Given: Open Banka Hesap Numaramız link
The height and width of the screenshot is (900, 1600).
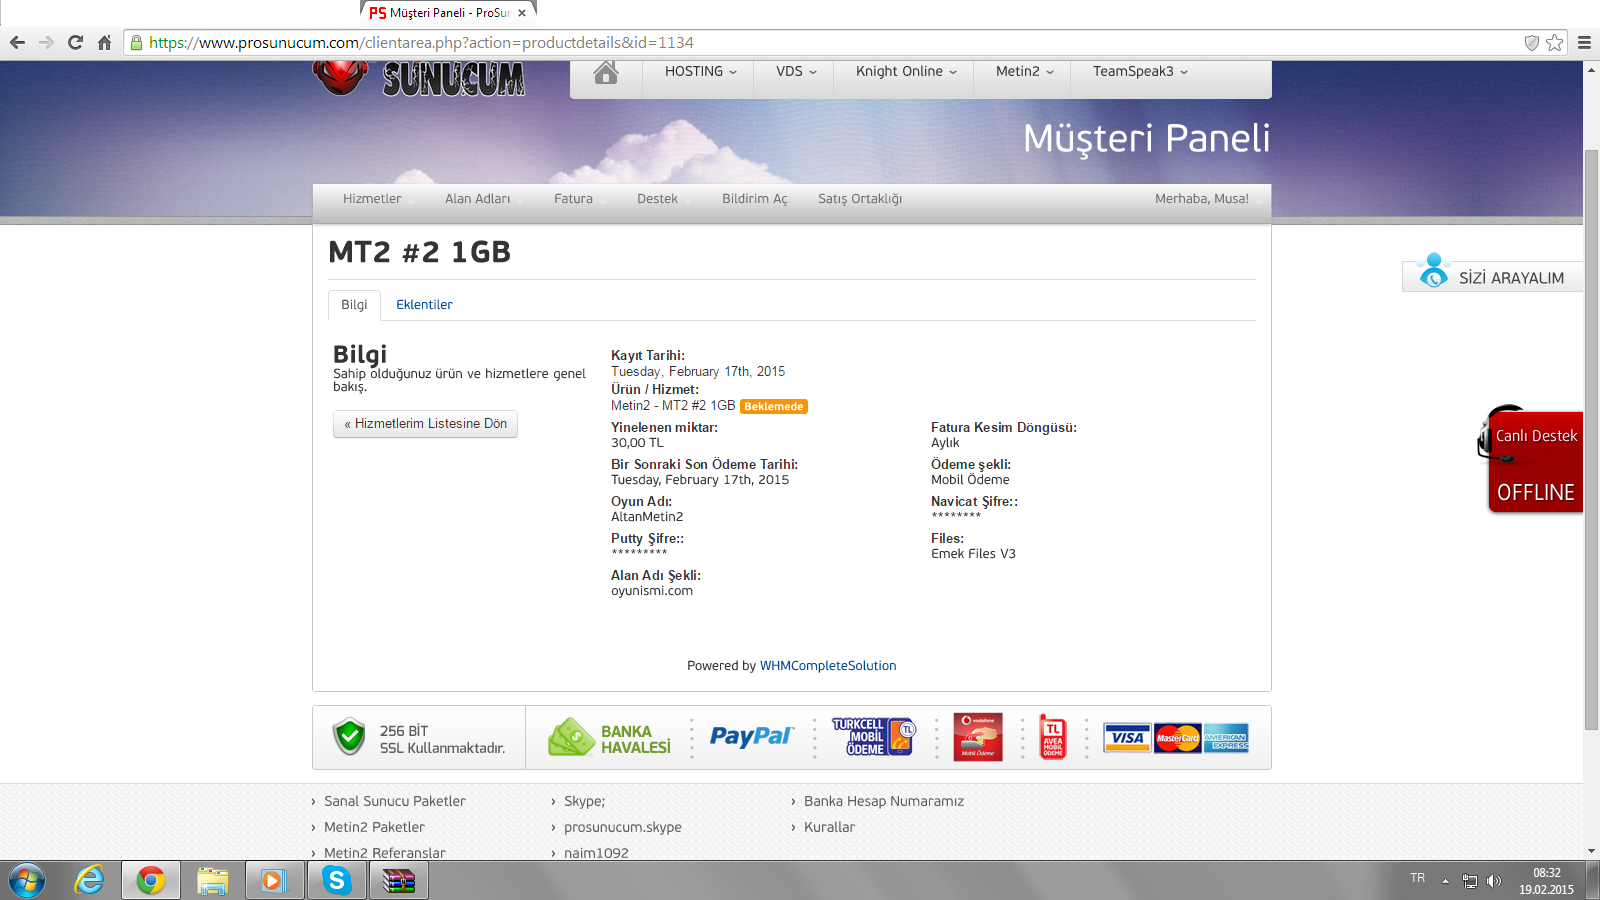Looking at the screenshot, I should 884,801.
